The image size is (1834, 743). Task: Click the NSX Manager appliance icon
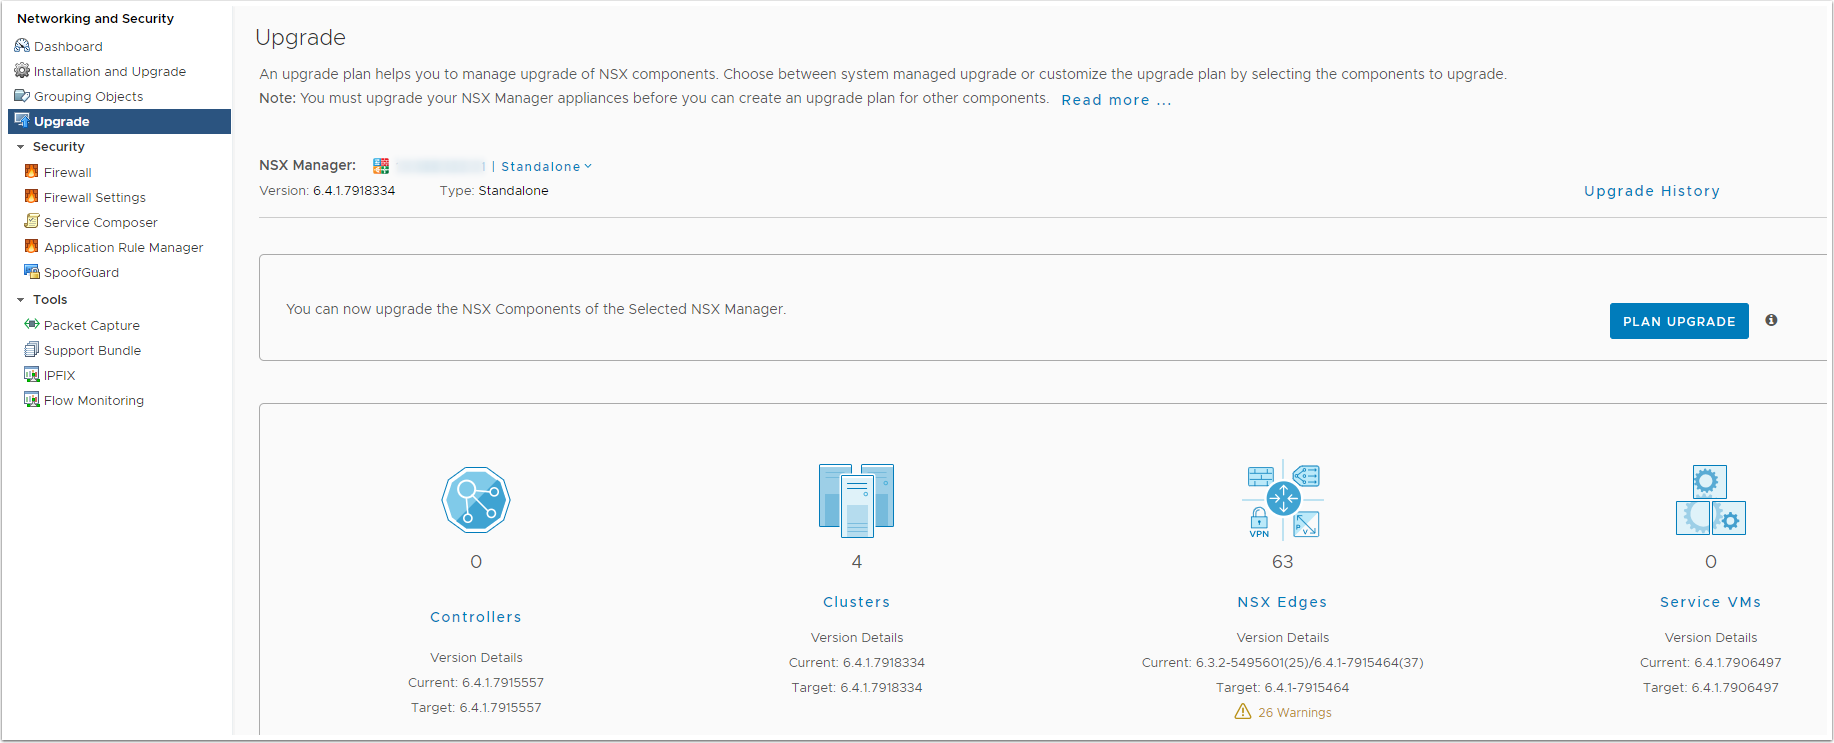point(381,165)
